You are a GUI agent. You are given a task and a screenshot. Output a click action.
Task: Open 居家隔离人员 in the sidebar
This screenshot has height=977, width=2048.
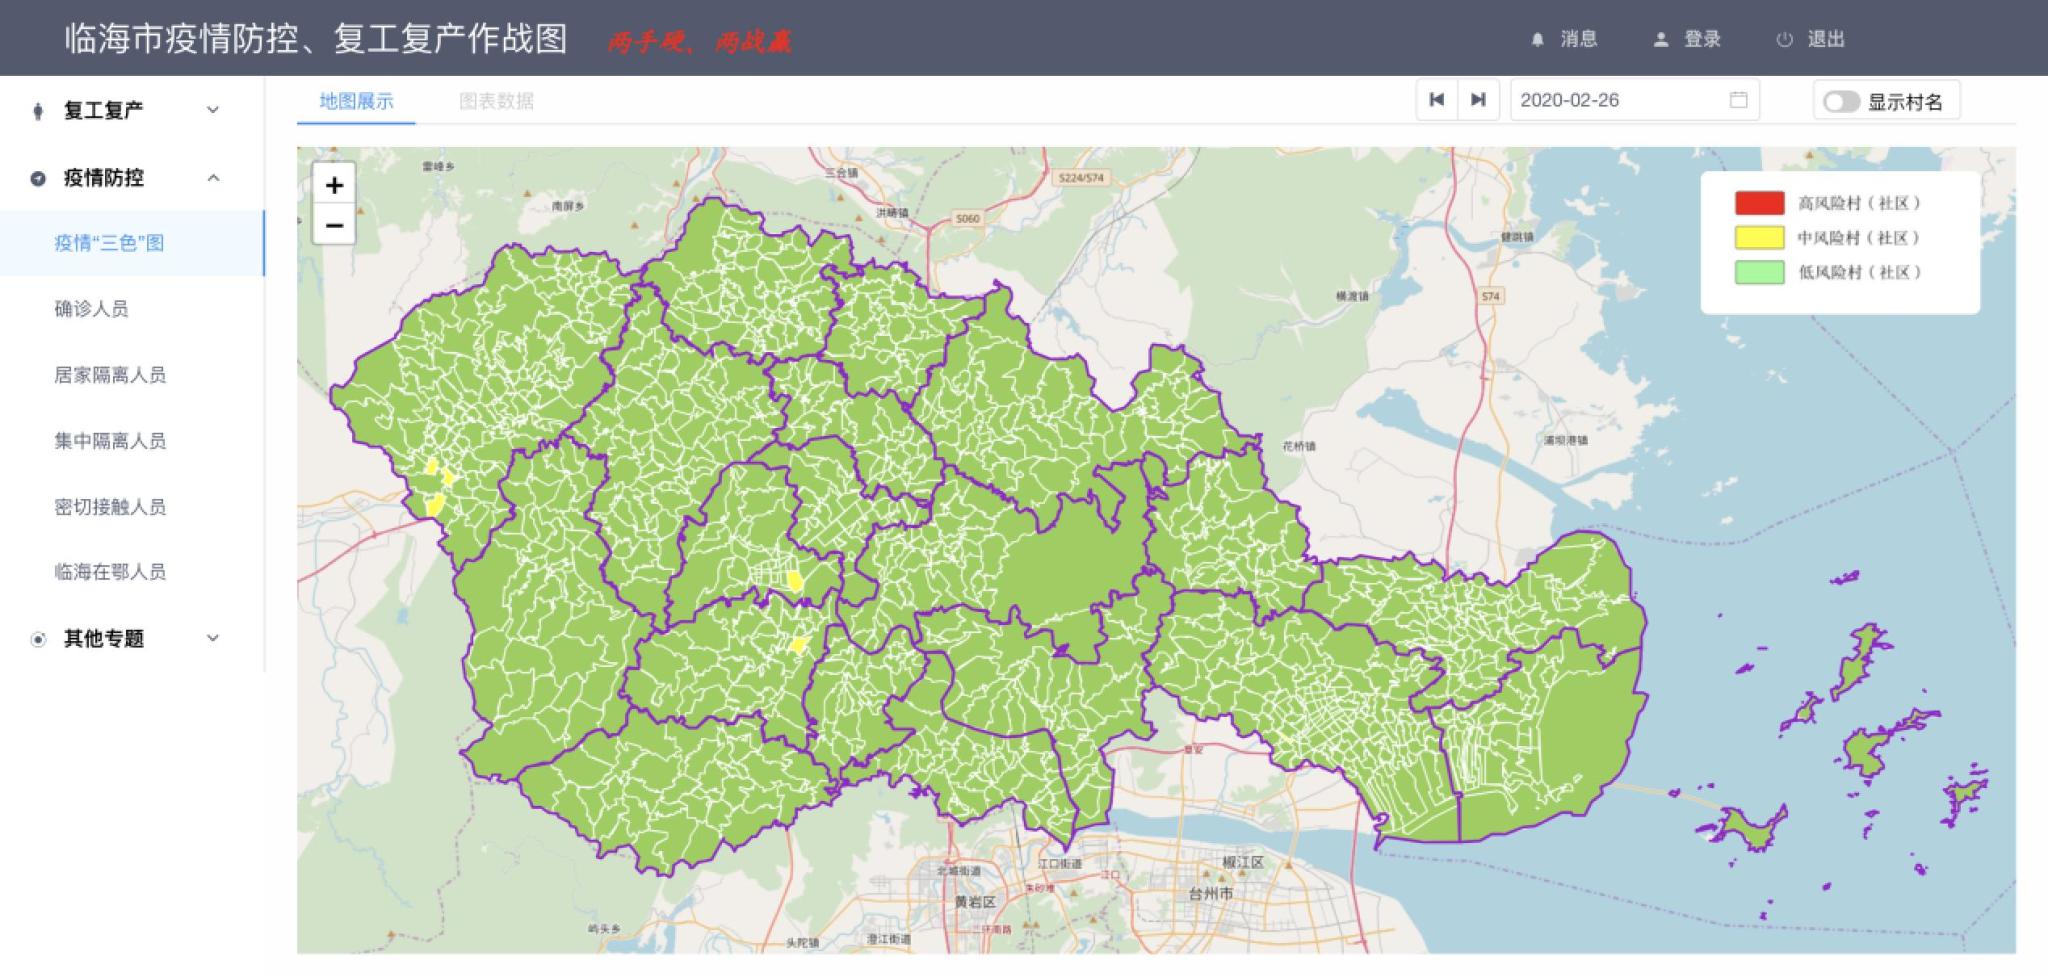110,375
